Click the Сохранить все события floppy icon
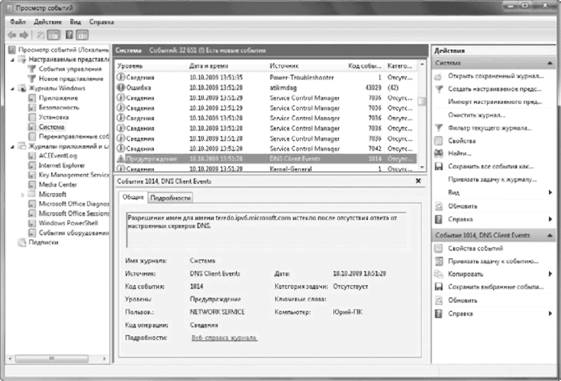 click(439, 166)
